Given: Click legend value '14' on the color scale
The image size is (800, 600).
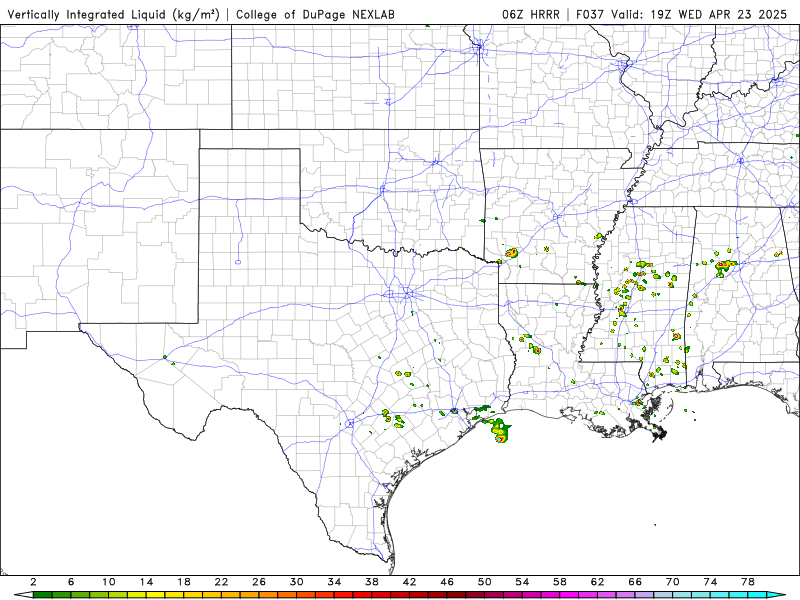Looking at the screenshot, I should pyautogui.click(x=146, y=582).
